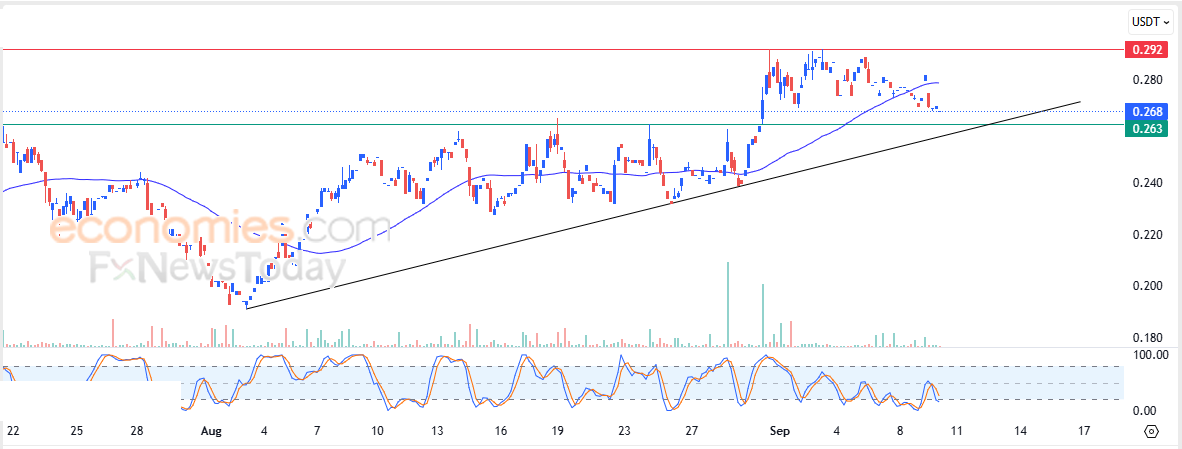Click the date 27 on time axis
This screenshot has width=1182, height=449.
pyautogui.click(x=692, y=432)
